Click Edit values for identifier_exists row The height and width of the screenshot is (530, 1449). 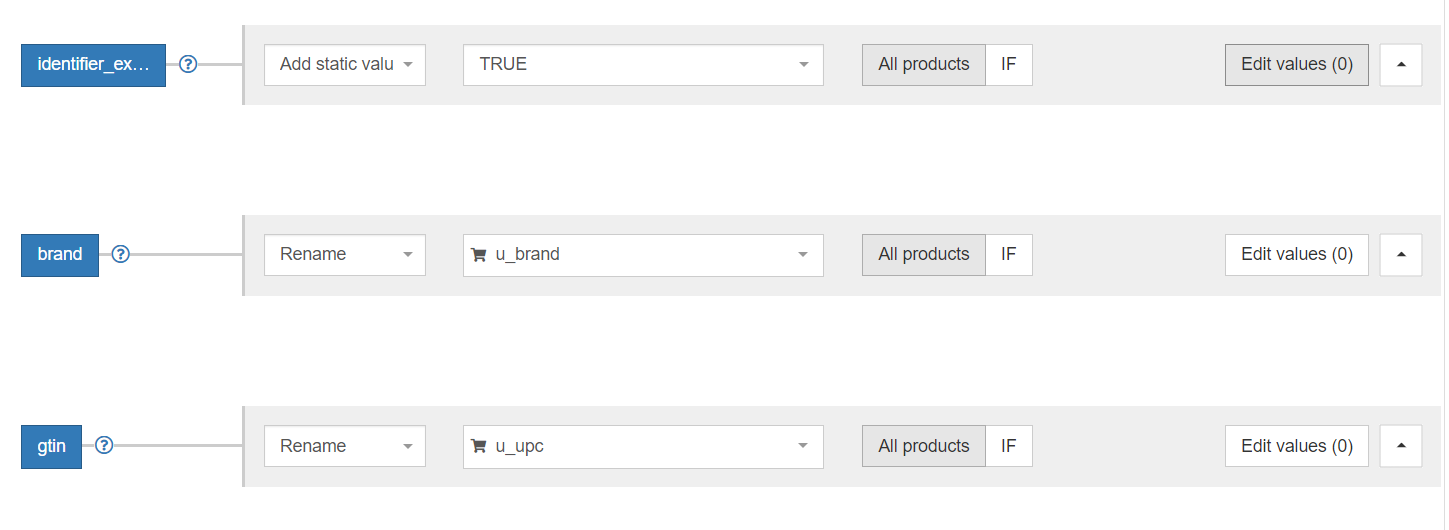1296,64
